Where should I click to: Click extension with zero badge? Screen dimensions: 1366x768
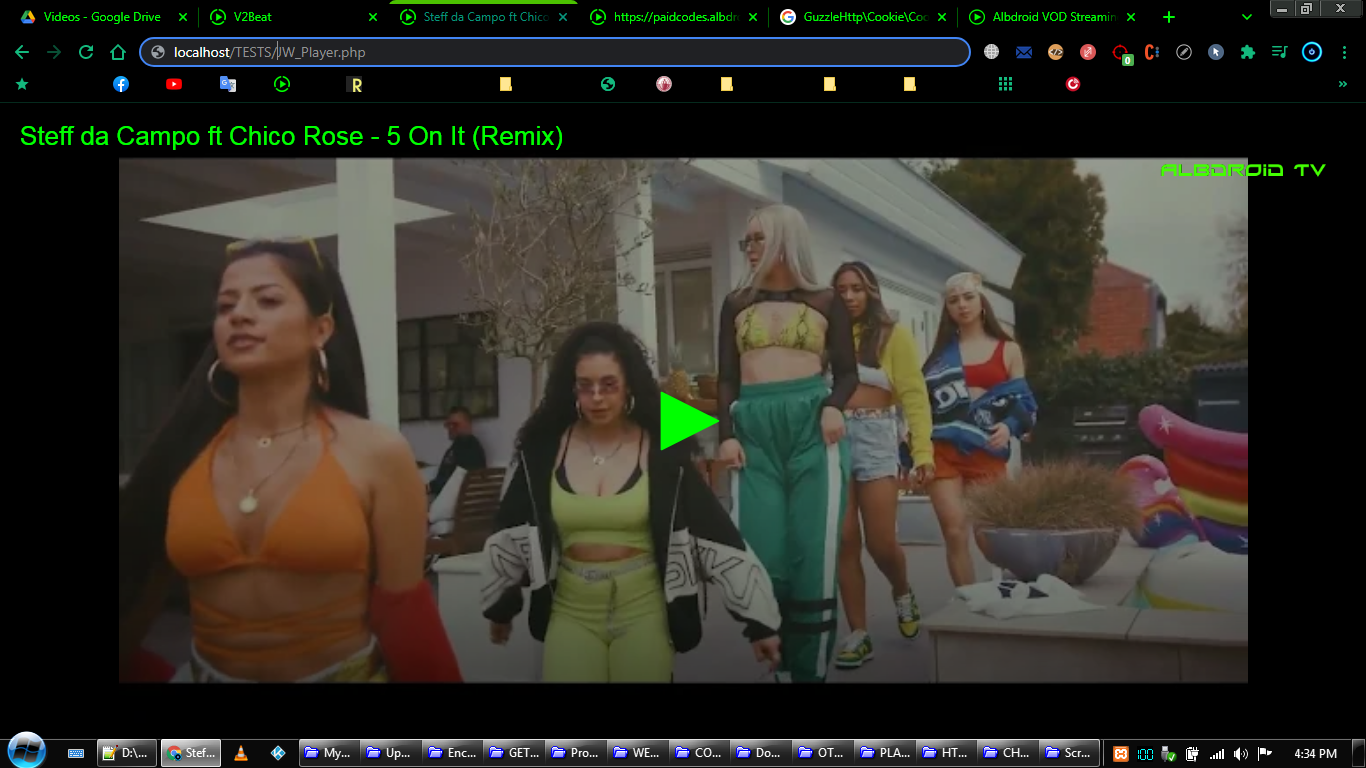click(x=1120, y=53)
